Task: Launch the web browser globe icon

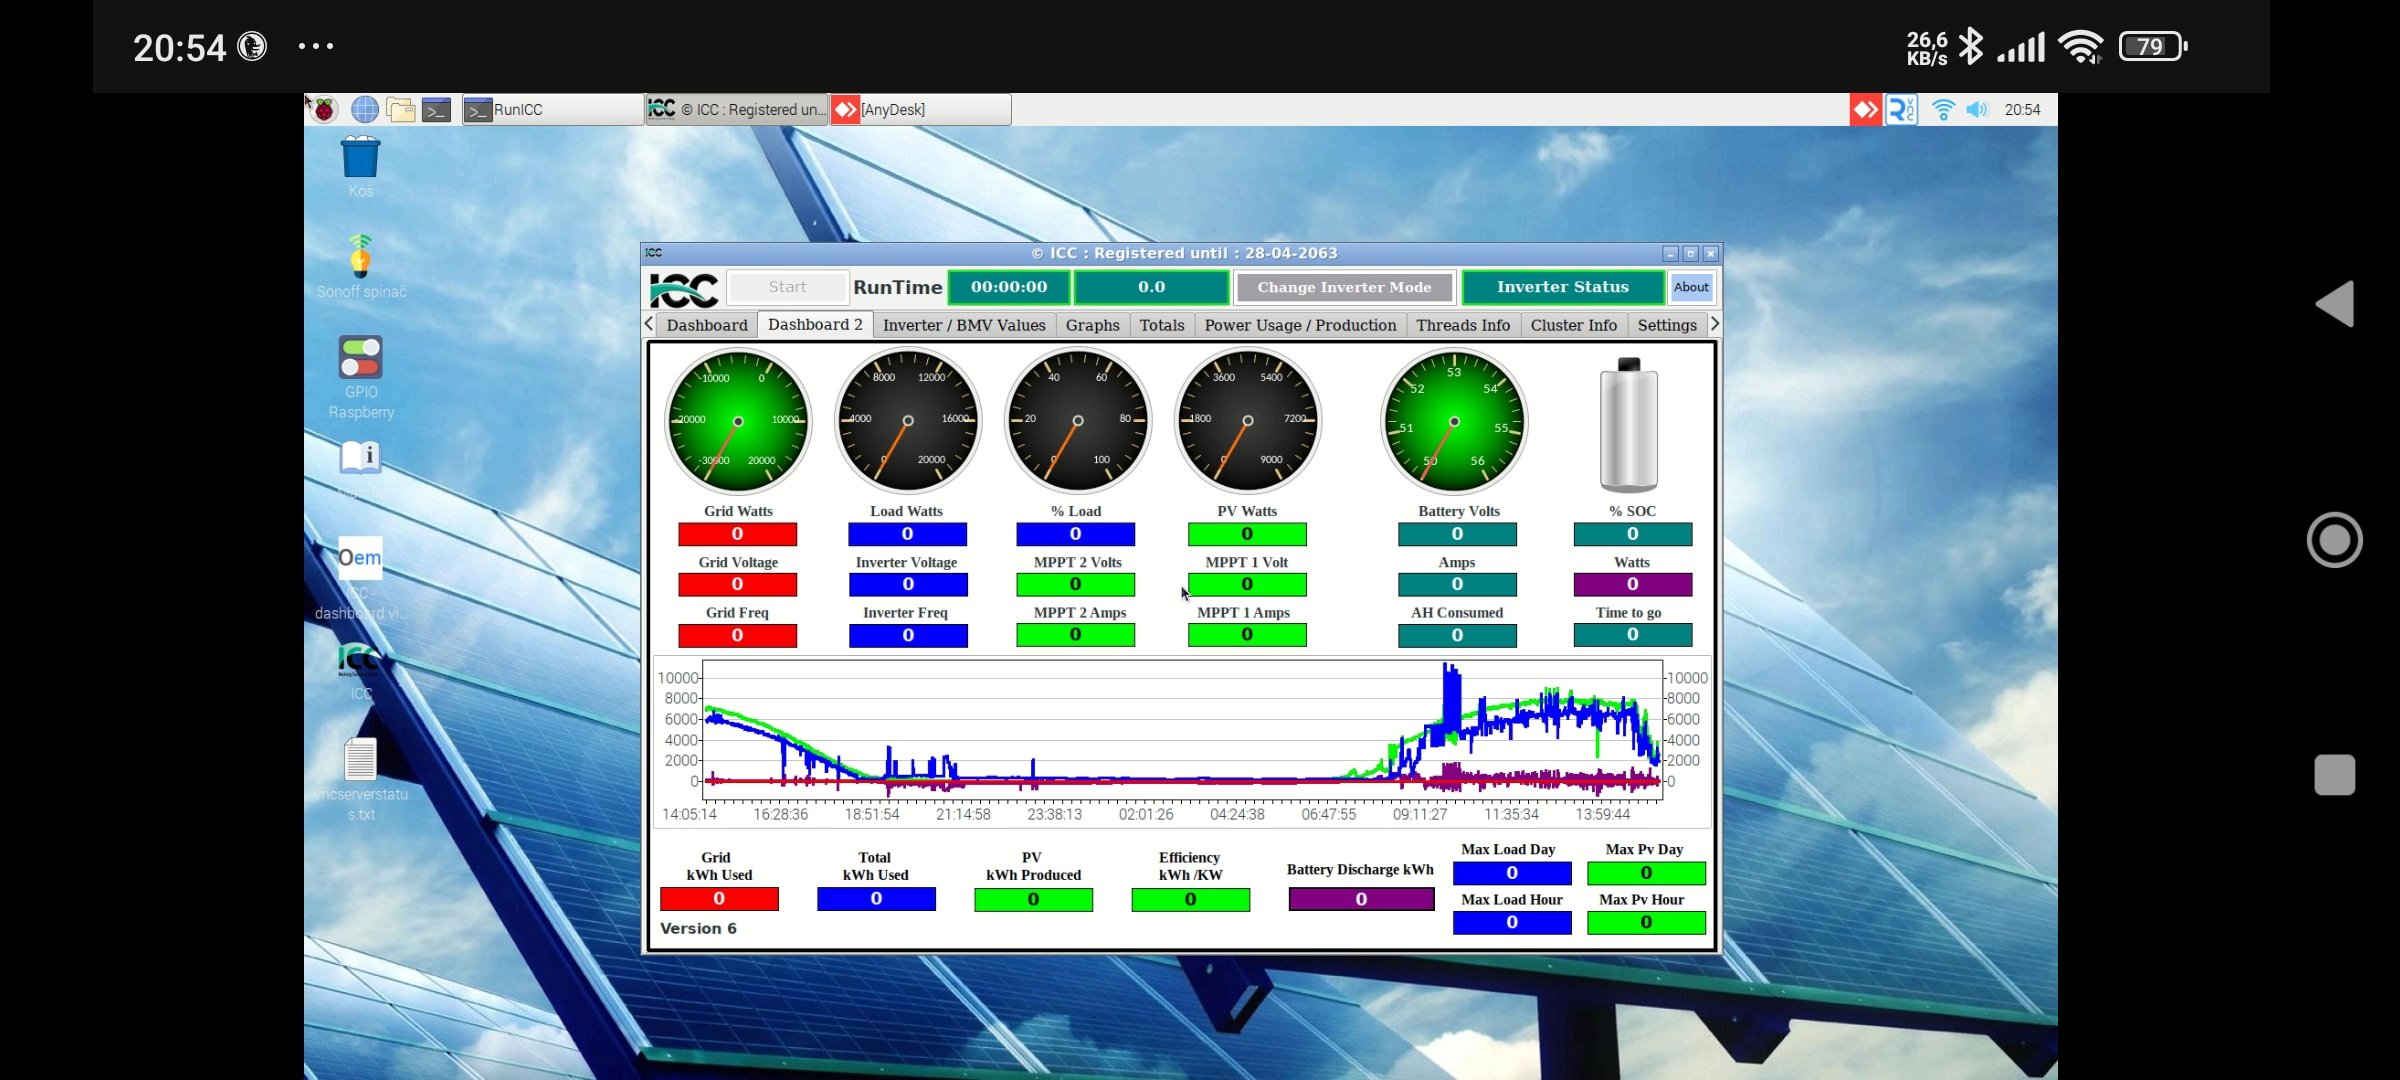Action: click(365, 110)
